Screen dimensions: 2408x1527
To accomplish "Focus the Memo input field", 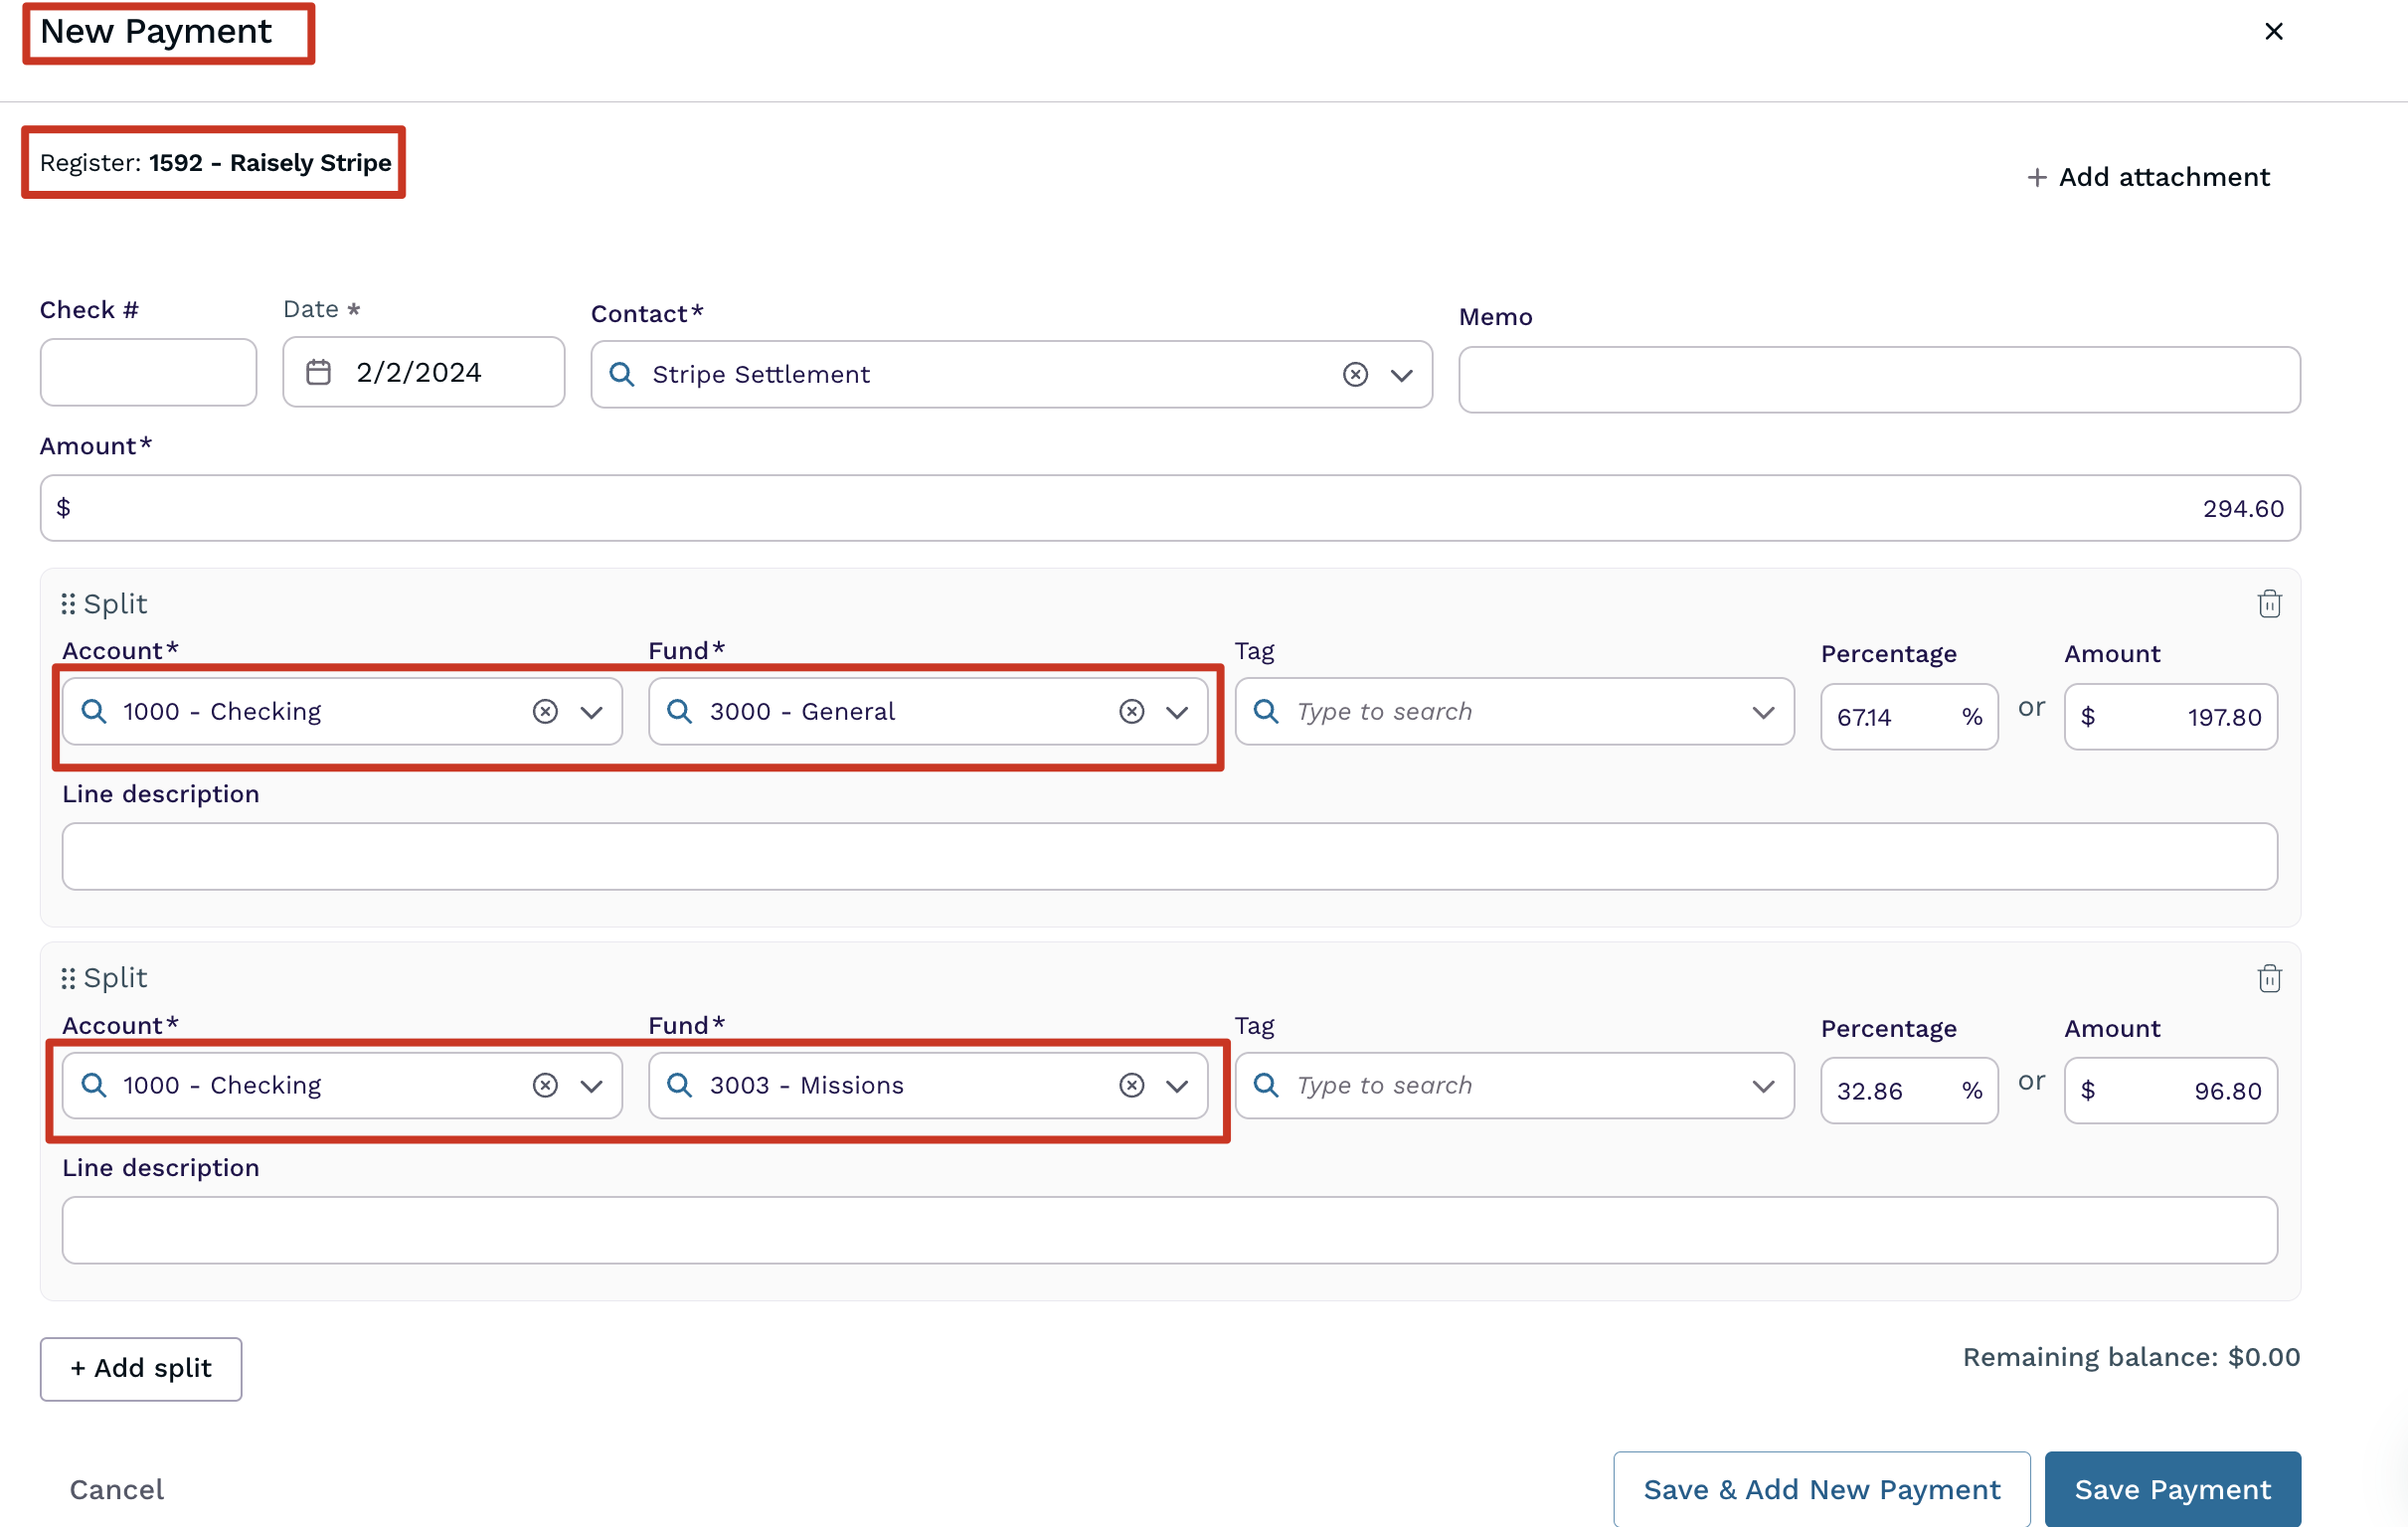I will tap(1878, 379).
